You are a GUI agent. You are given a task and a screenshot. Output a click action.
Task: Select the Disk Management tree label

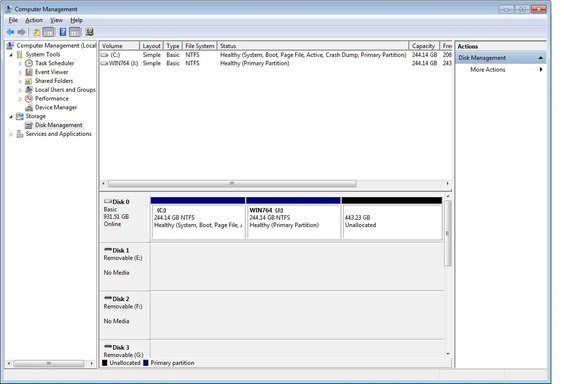[59, 125]
